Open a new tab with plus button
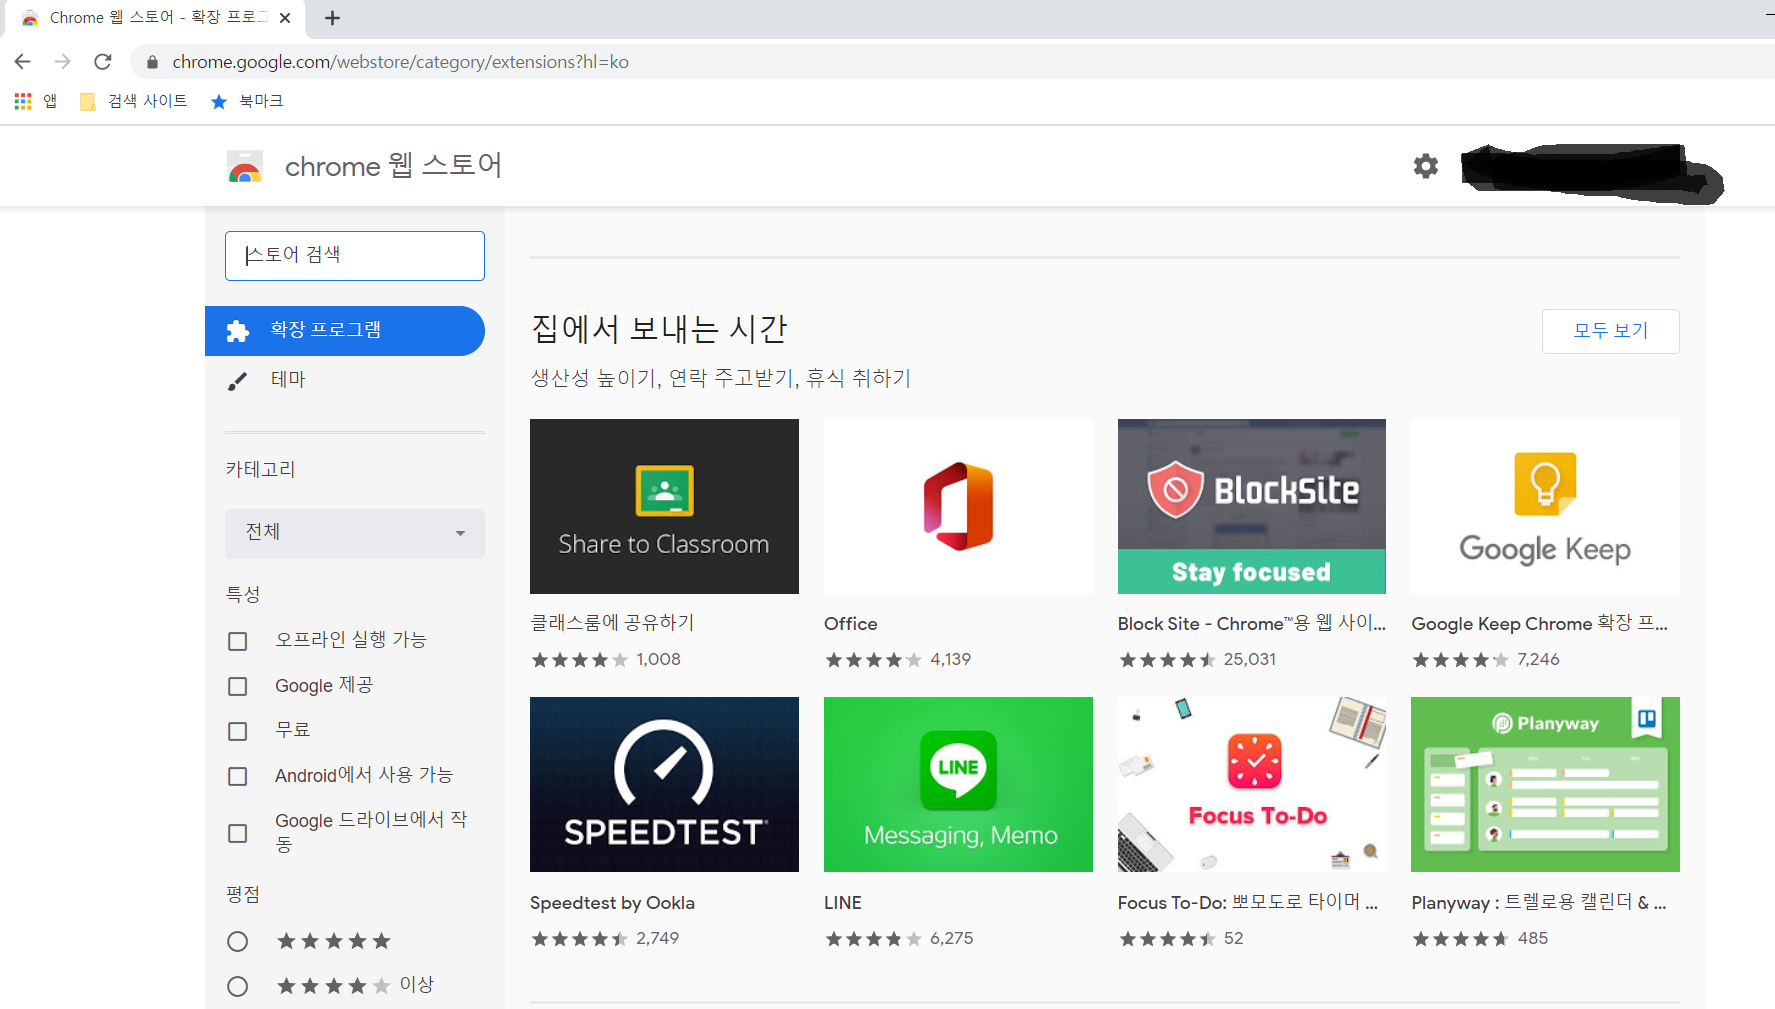 pos(333,18)
